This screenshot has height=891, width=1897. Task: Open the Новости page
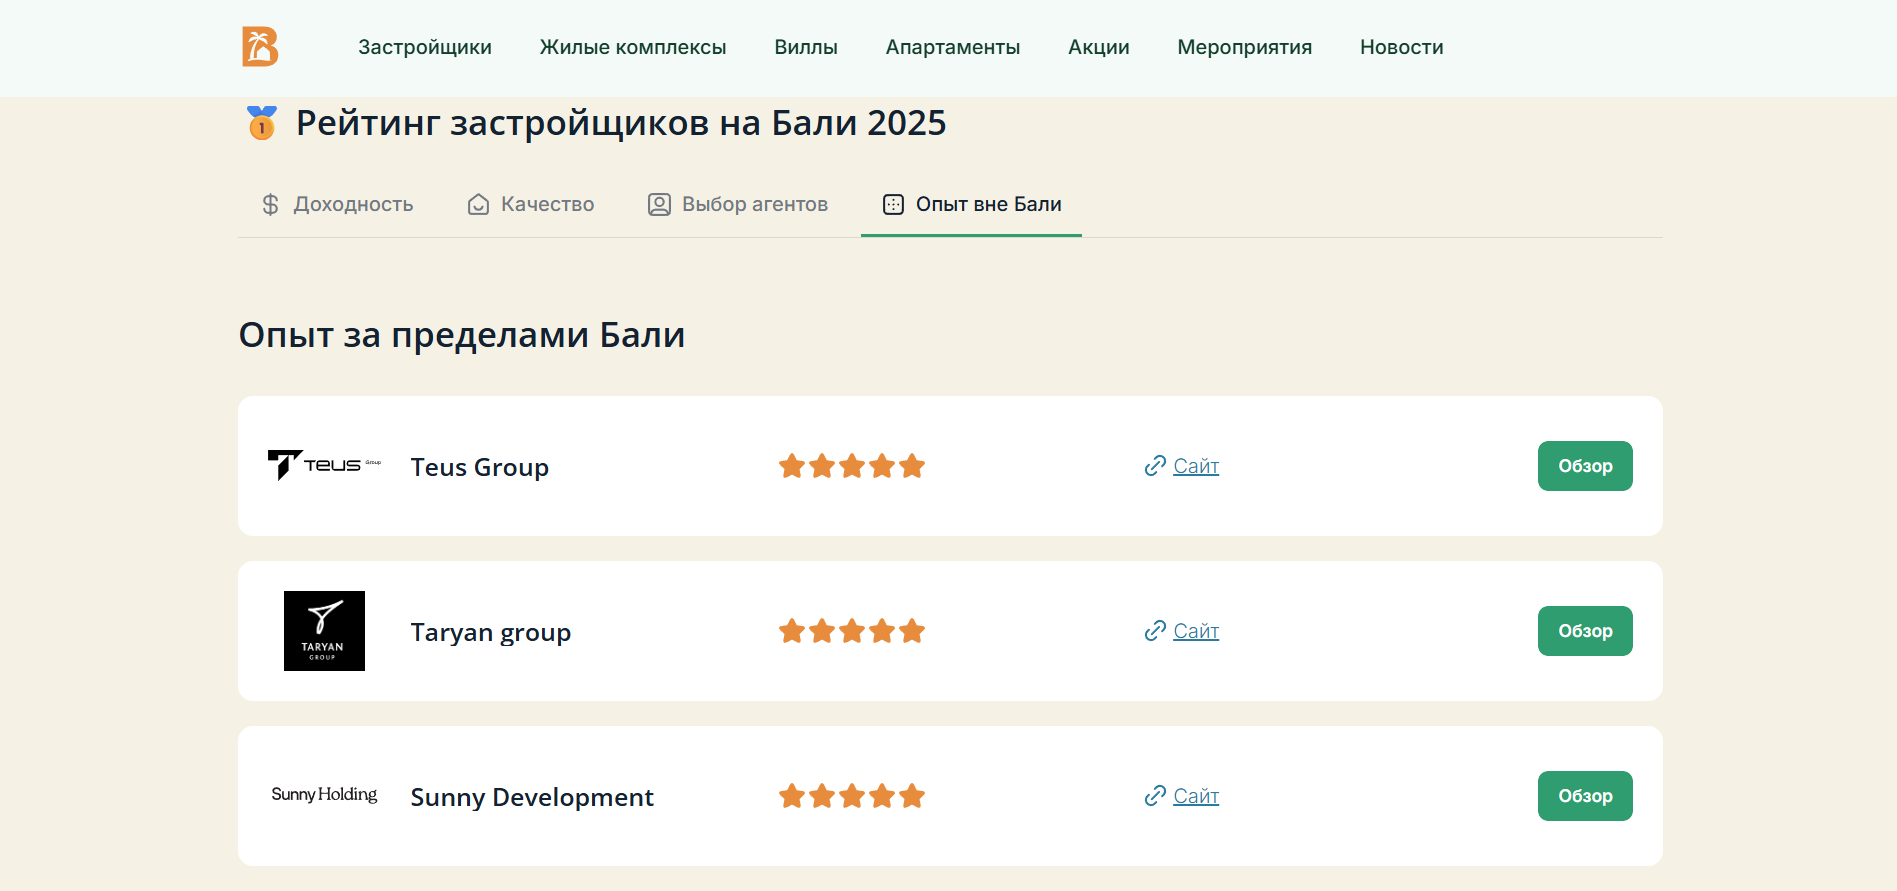[x=1402, y=47]
